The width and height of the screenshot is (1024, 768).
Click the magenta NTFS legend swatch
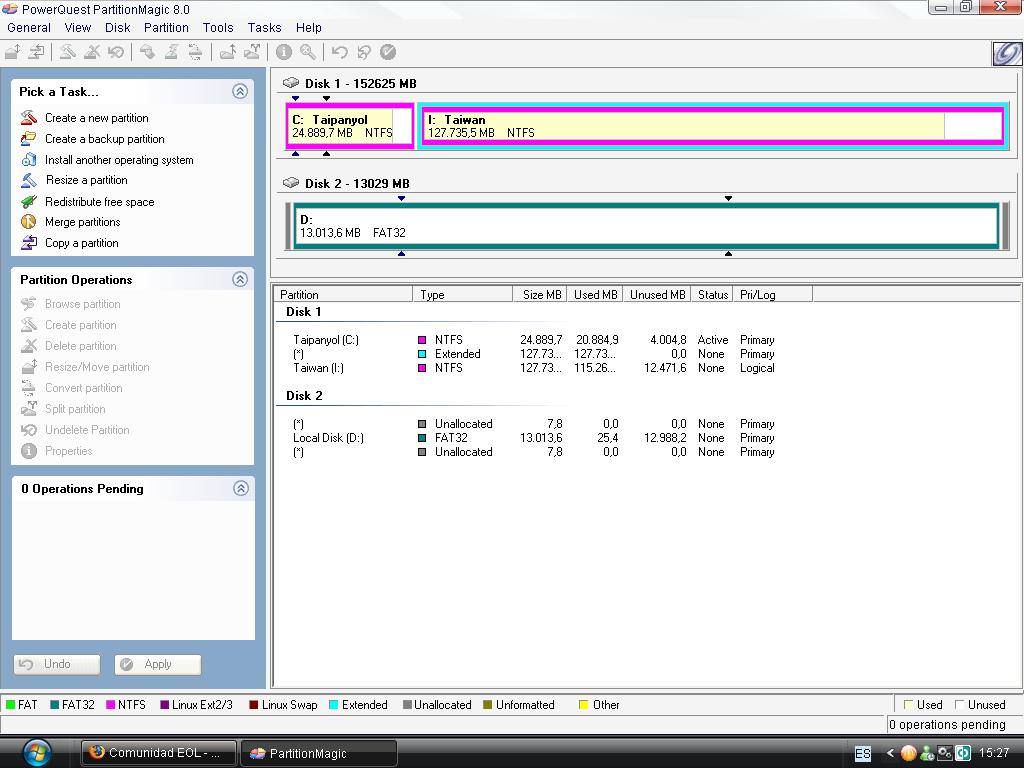[x=110, y=705]
